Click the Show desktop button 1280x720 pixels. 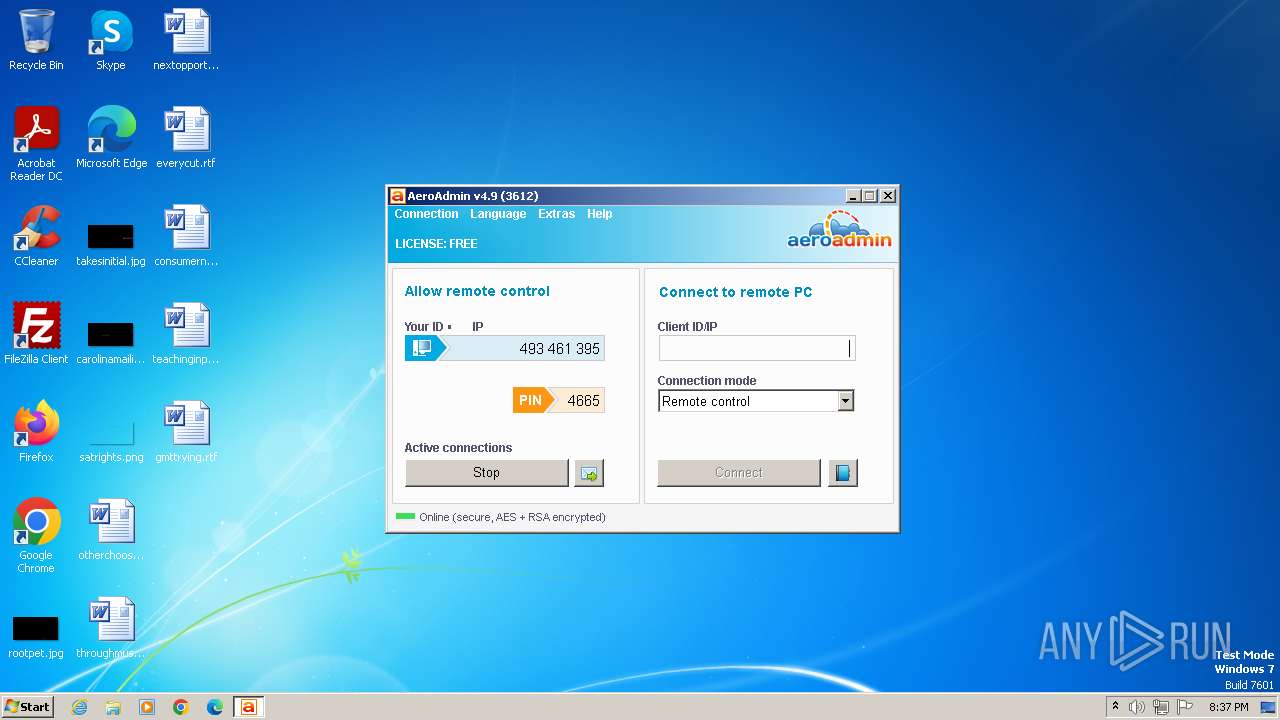coord(1269,707)
